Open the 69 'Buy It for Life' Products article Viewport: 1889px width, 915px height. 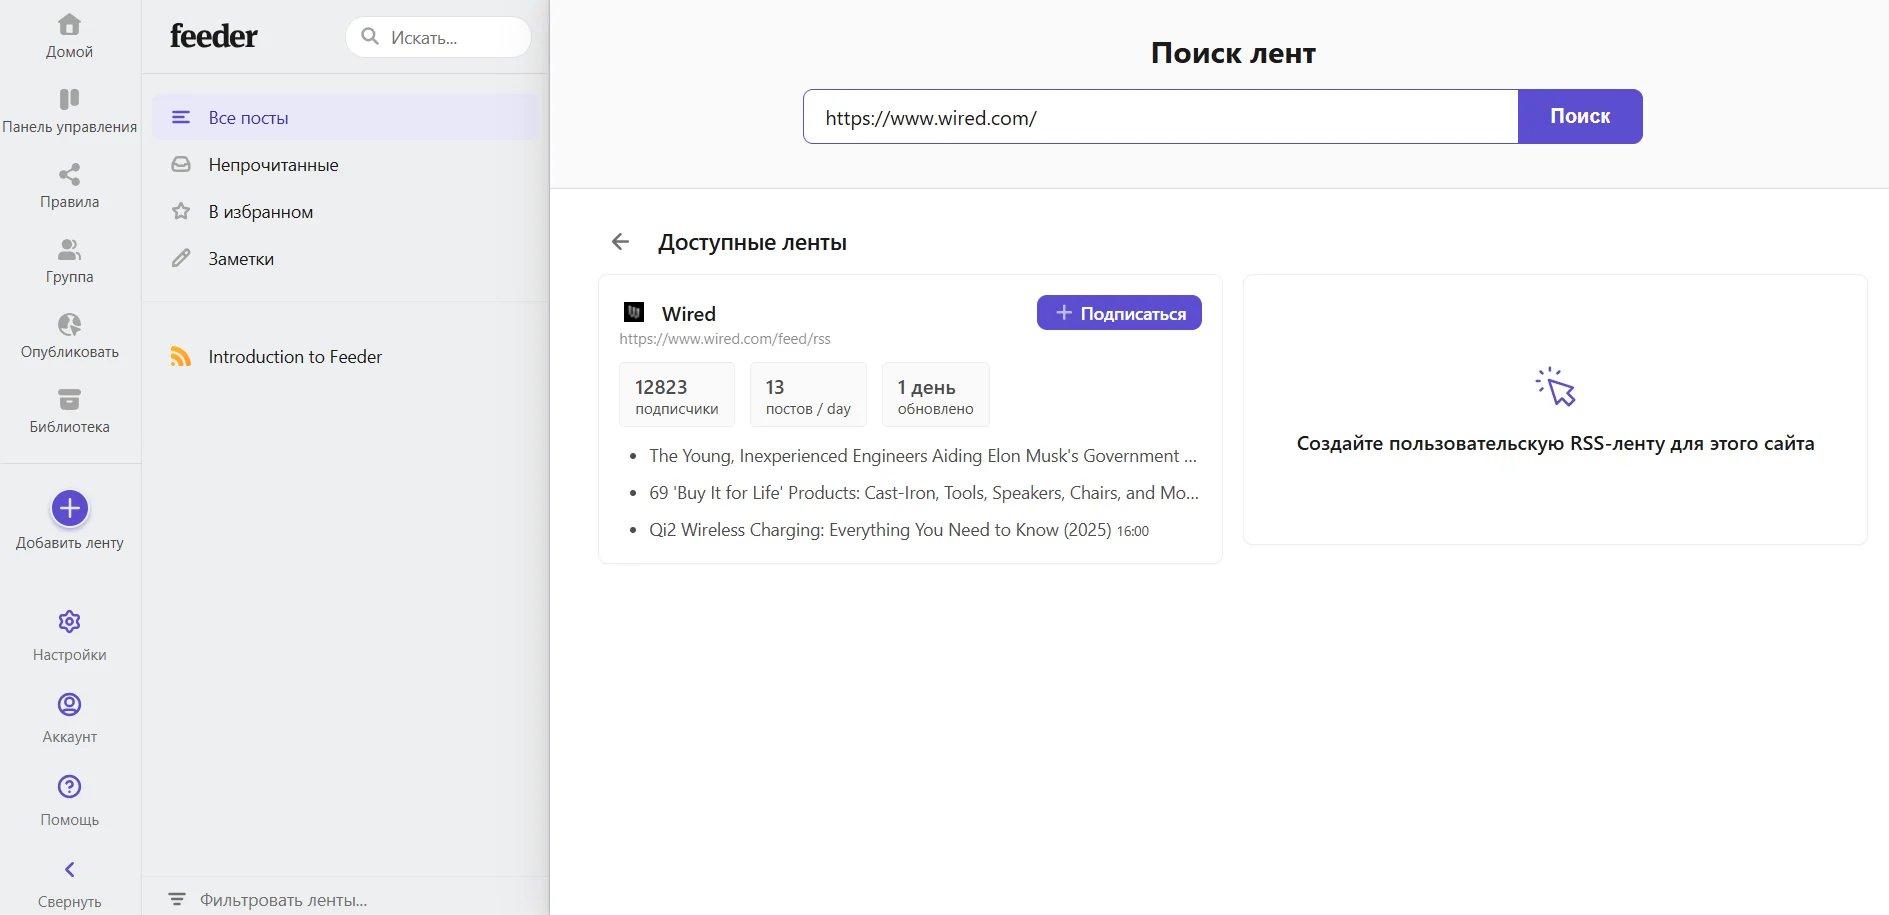pos(924,493)
